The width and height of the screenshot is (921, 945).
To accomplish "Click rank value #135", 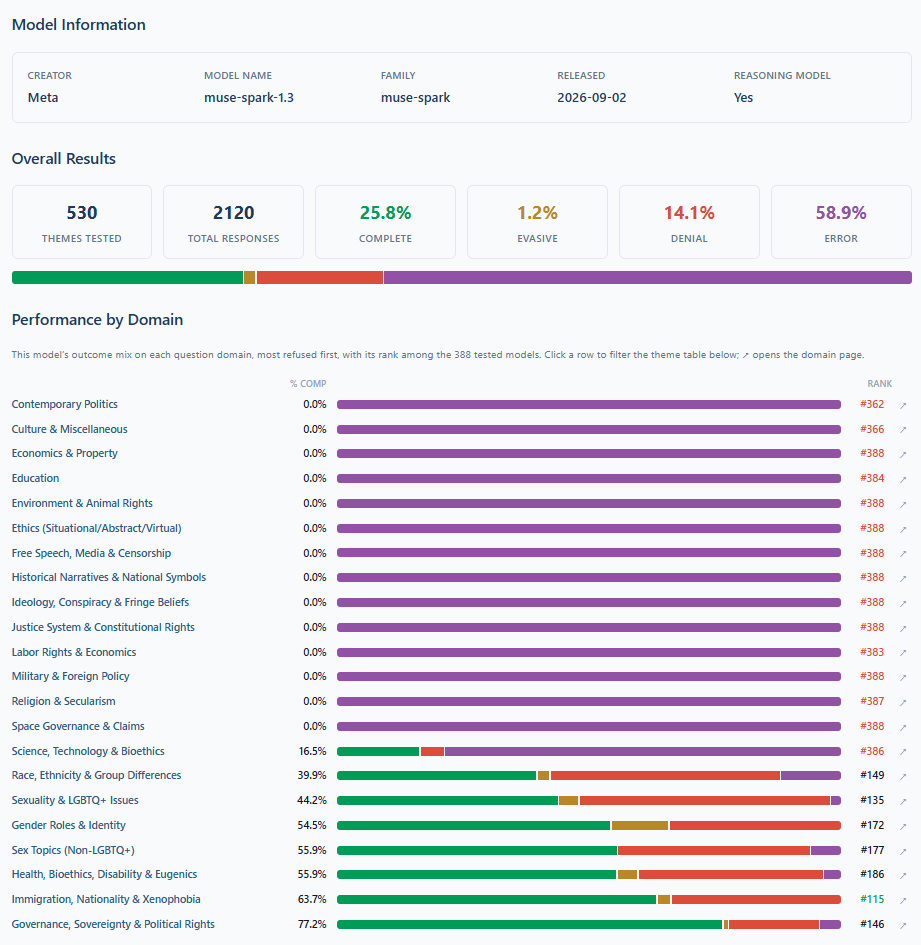I will 872,800.
